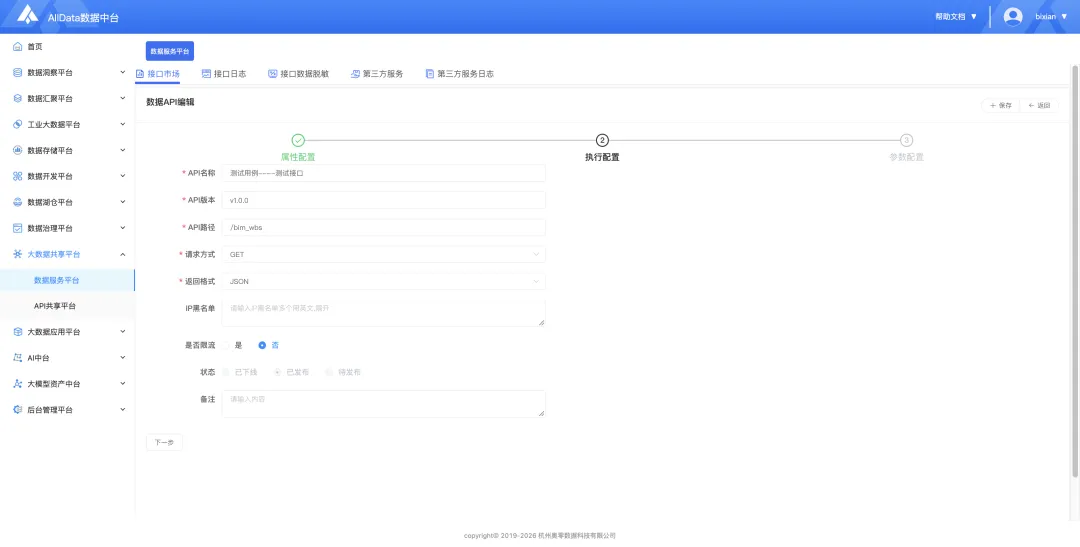Expand 数据洞察平台 chevron
The height and width of the screenshot is (547, 1080).
tap(123, 72)
